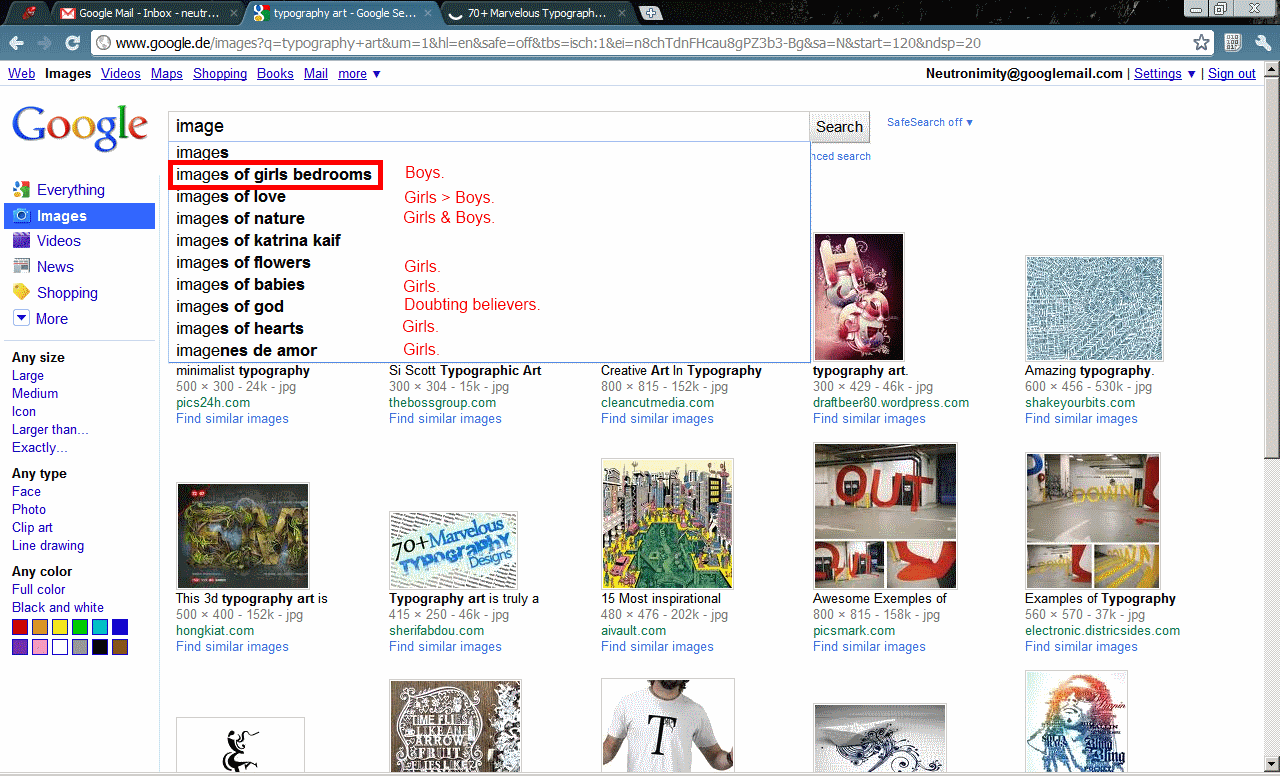Pick the red color filter swatch
1280x776 pixels.
[20, 627]
